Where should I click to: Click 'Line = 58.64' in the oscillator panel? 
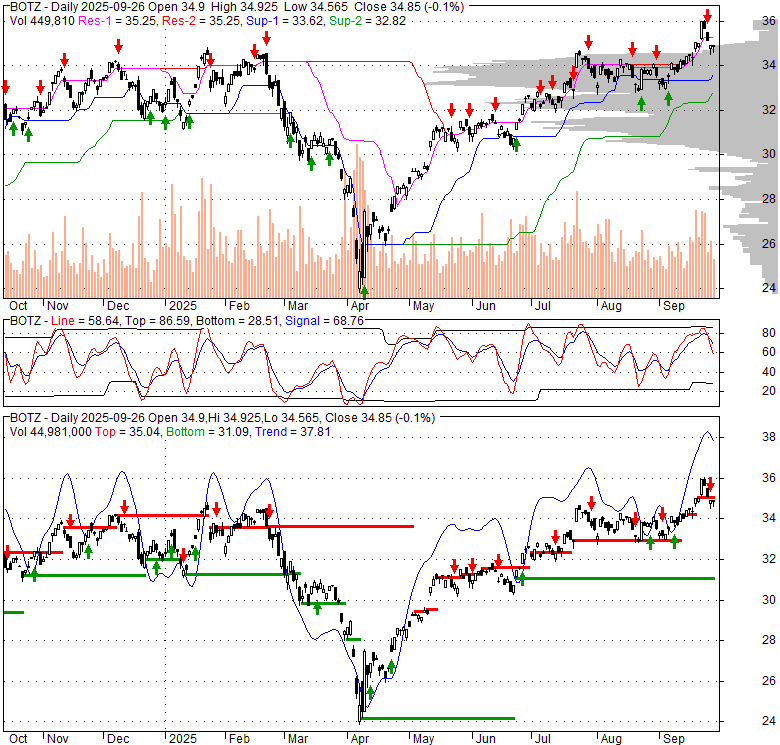click(x=85, y=321)
